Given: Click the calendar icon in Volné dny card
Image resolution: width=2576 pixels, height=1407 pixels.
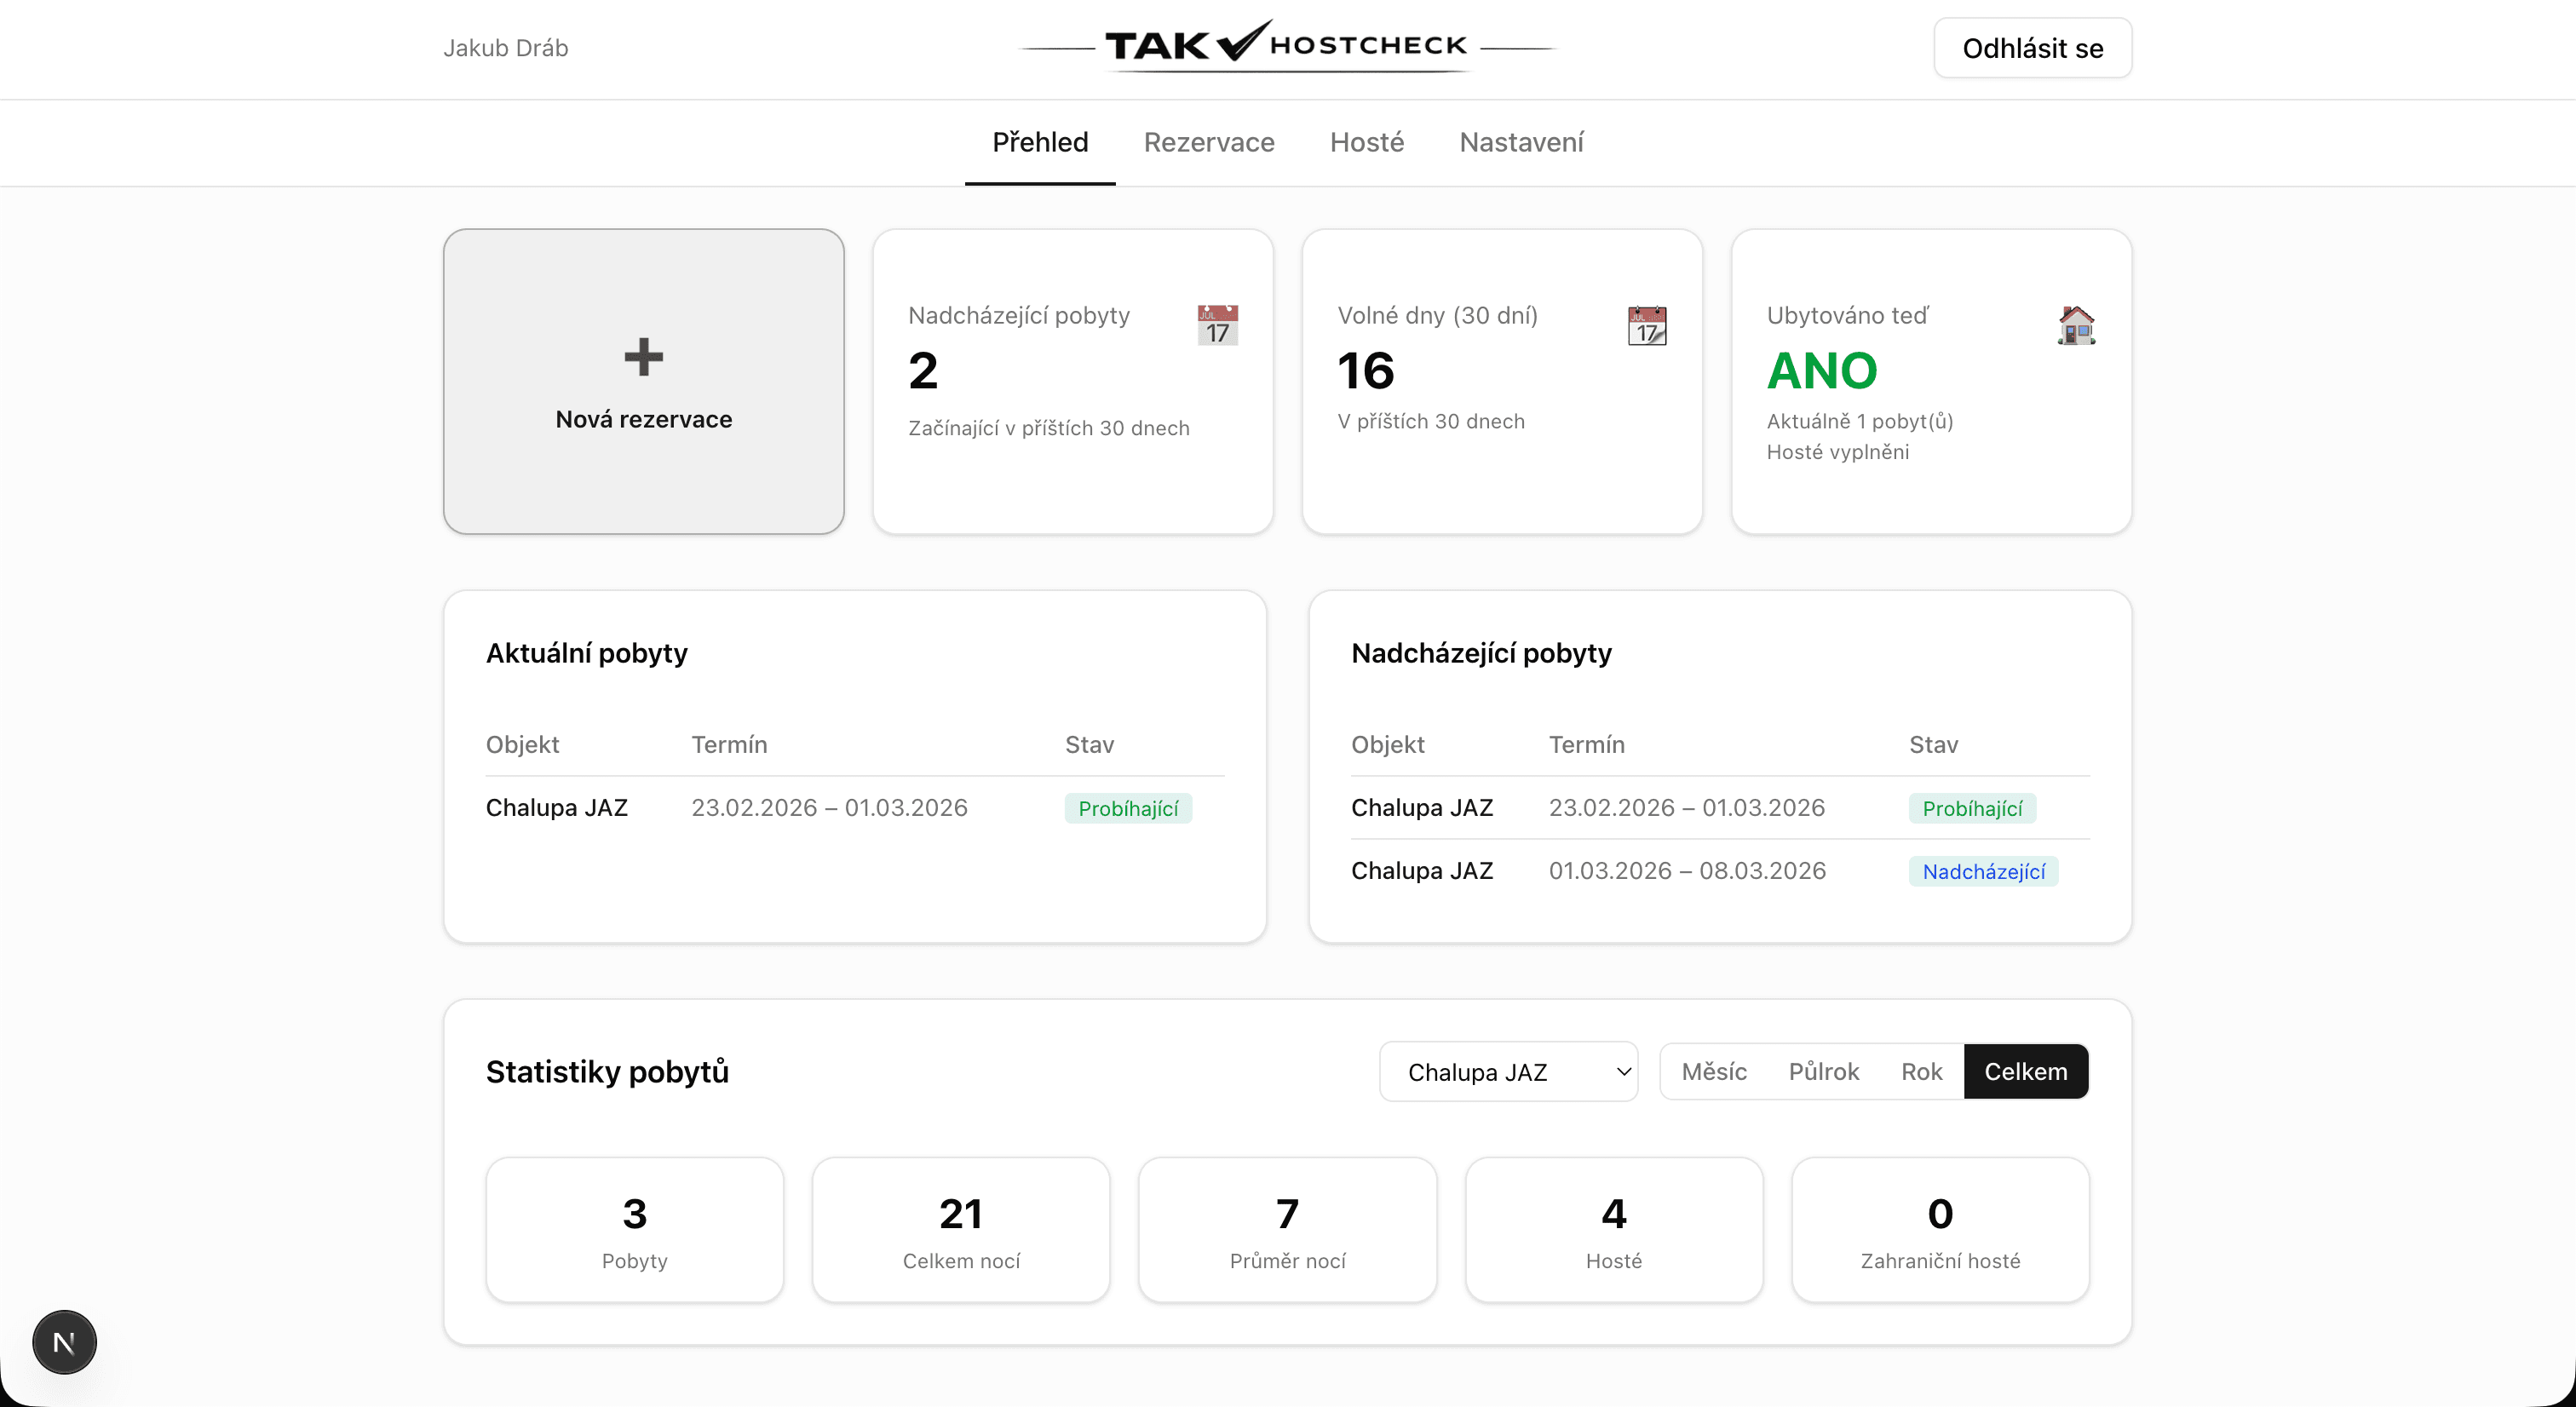Looking at the screenshot, I should [1647, 325].
